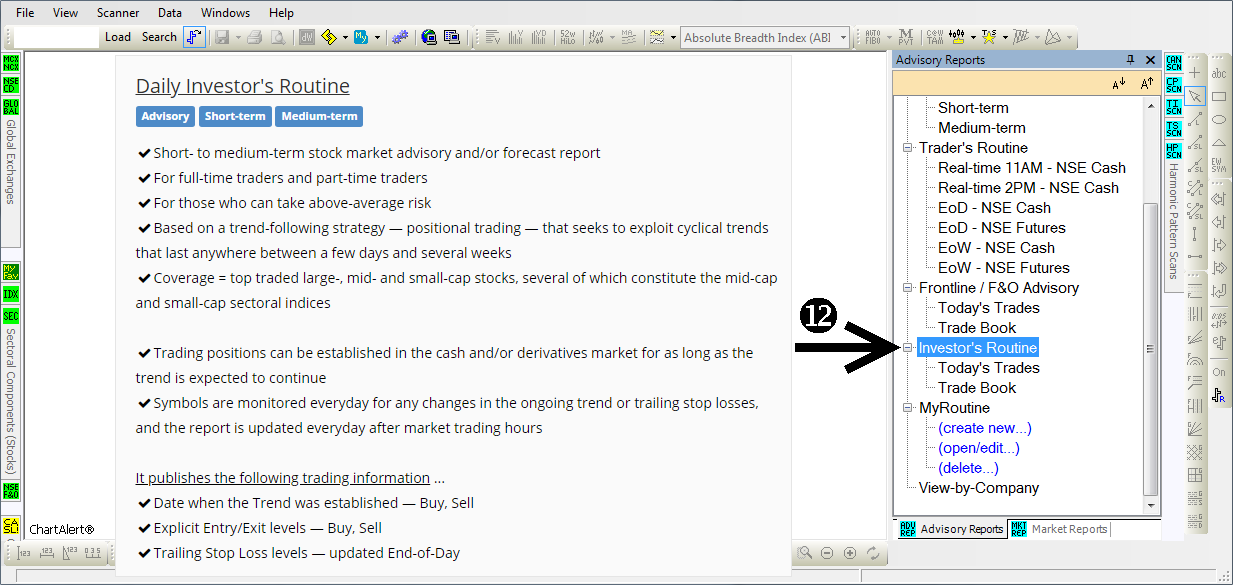Click the symbol input field in toolbar
Viewport: 1233px width, 585px height.
click(57, 37)
